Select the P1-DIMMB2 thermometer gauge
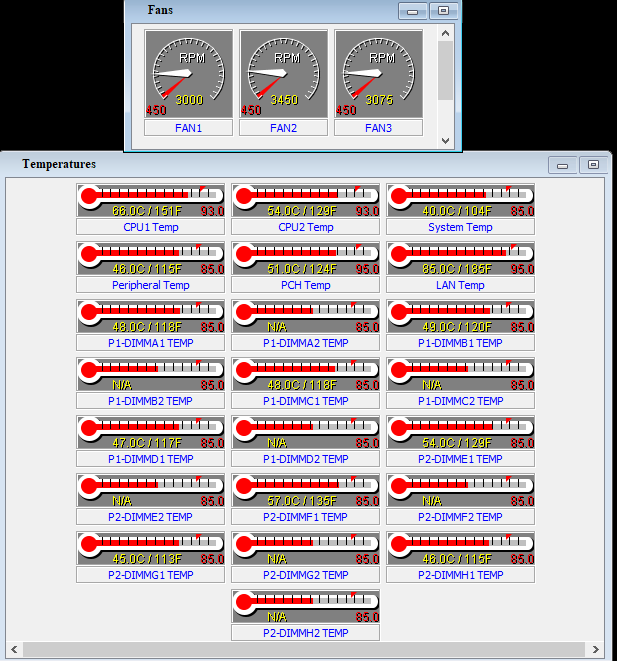Screen dimensions: 617x661 click(150, 374)
